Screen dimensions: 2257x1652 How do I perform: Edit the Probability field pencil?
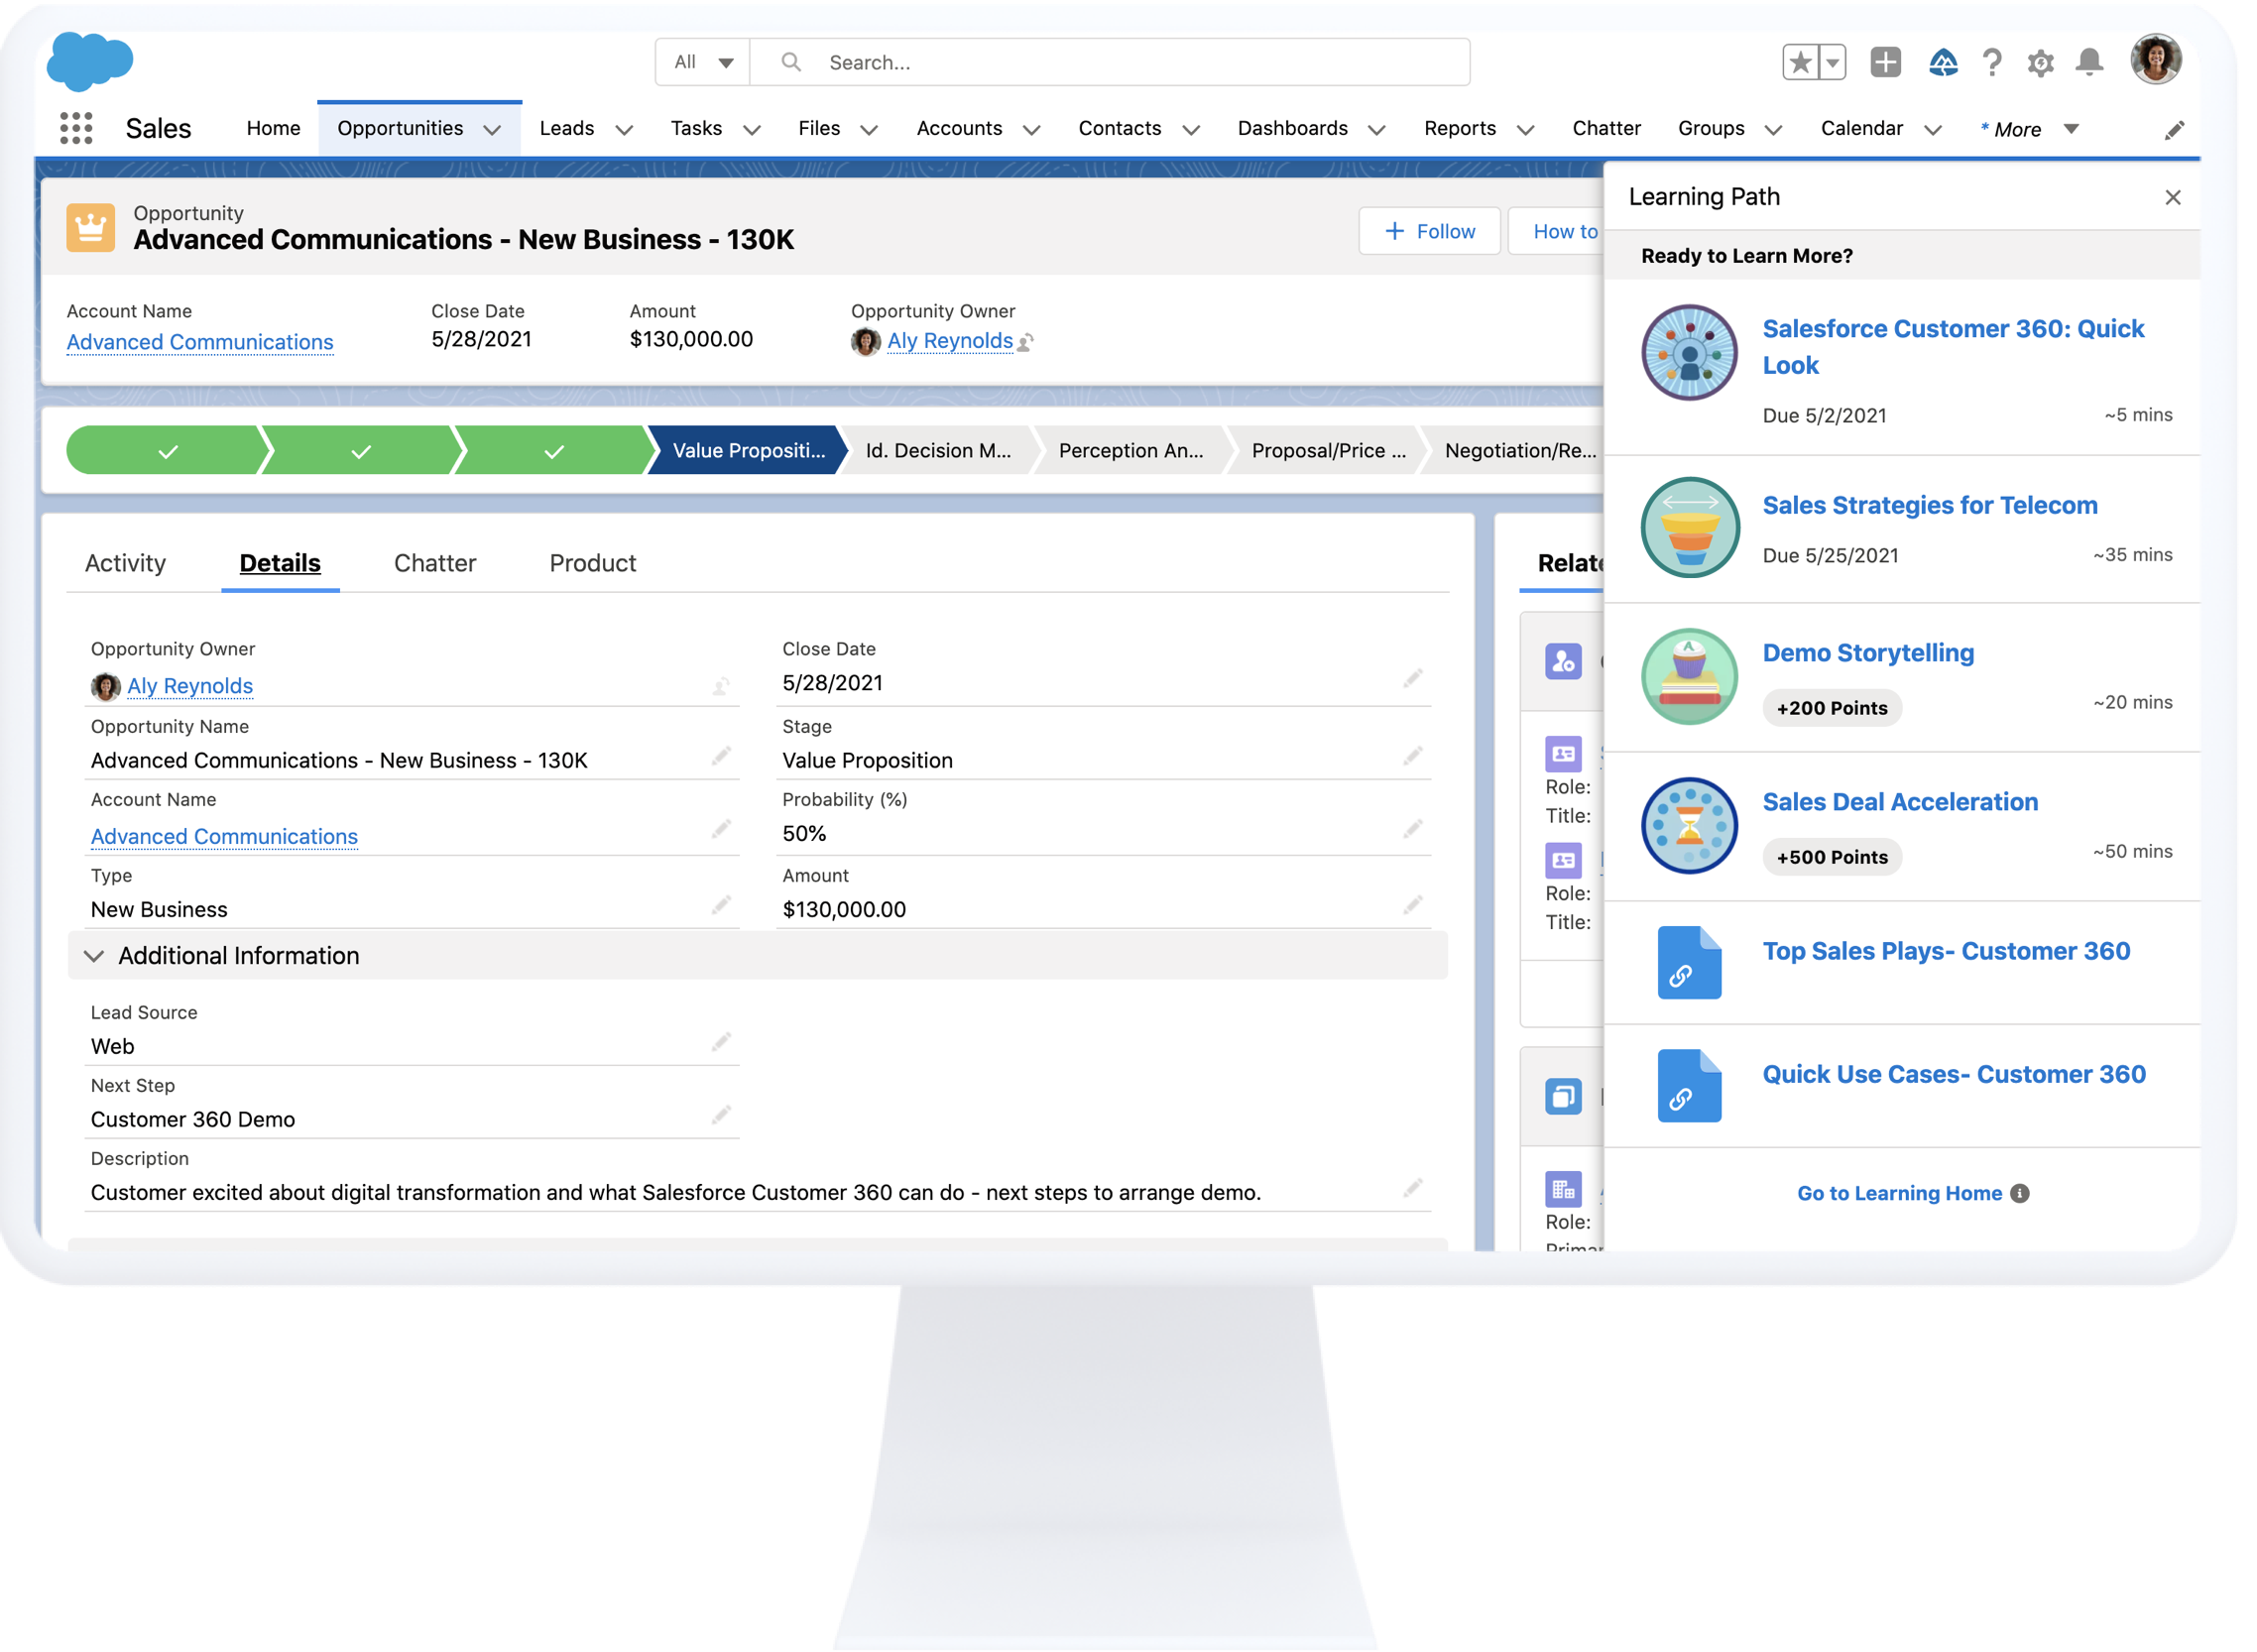coord(1412,829)
